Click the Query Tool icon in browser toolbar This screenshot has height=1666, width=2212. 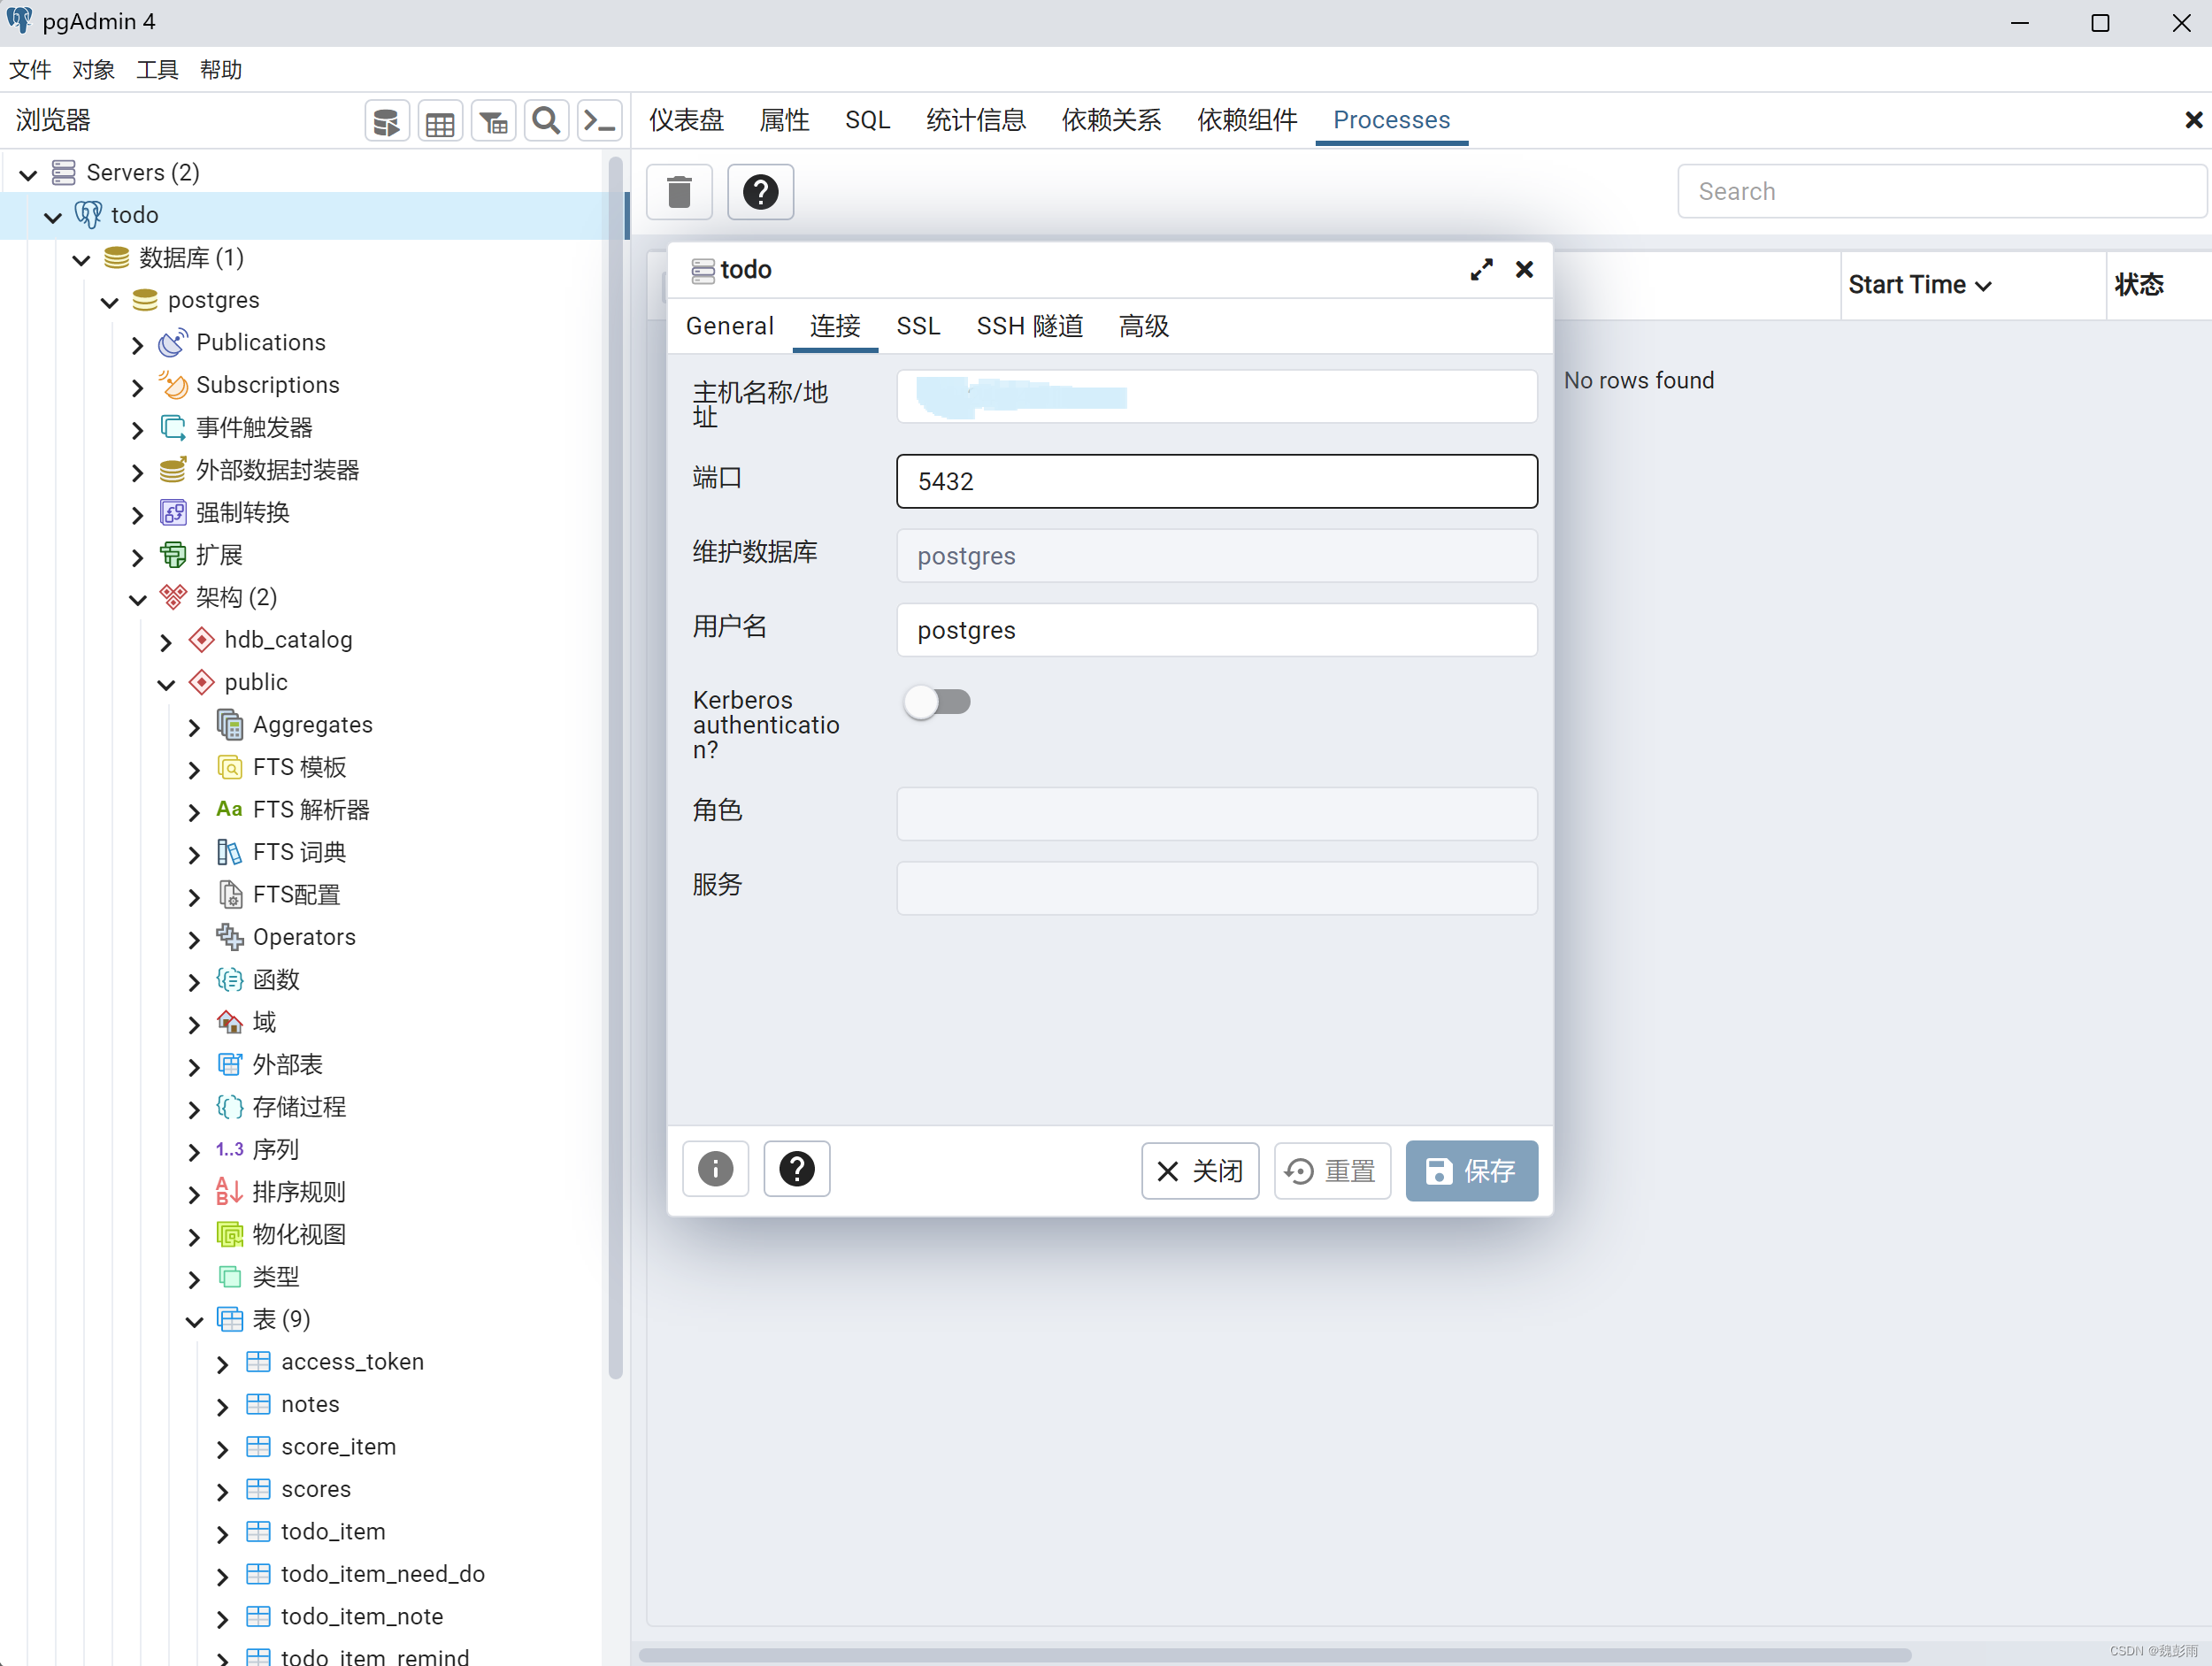tap(386, 122)
